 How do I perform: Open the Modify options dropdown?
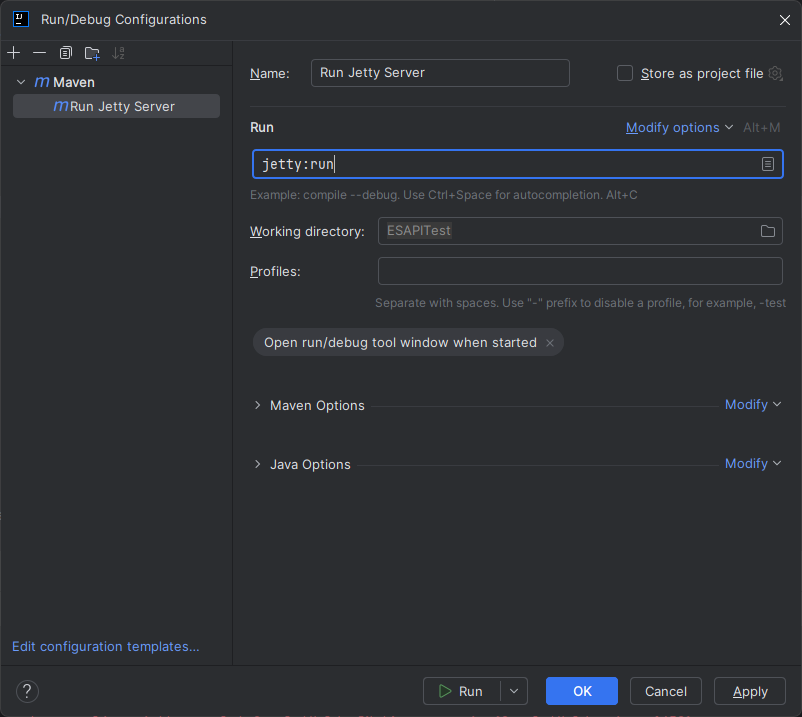point(679,128)
